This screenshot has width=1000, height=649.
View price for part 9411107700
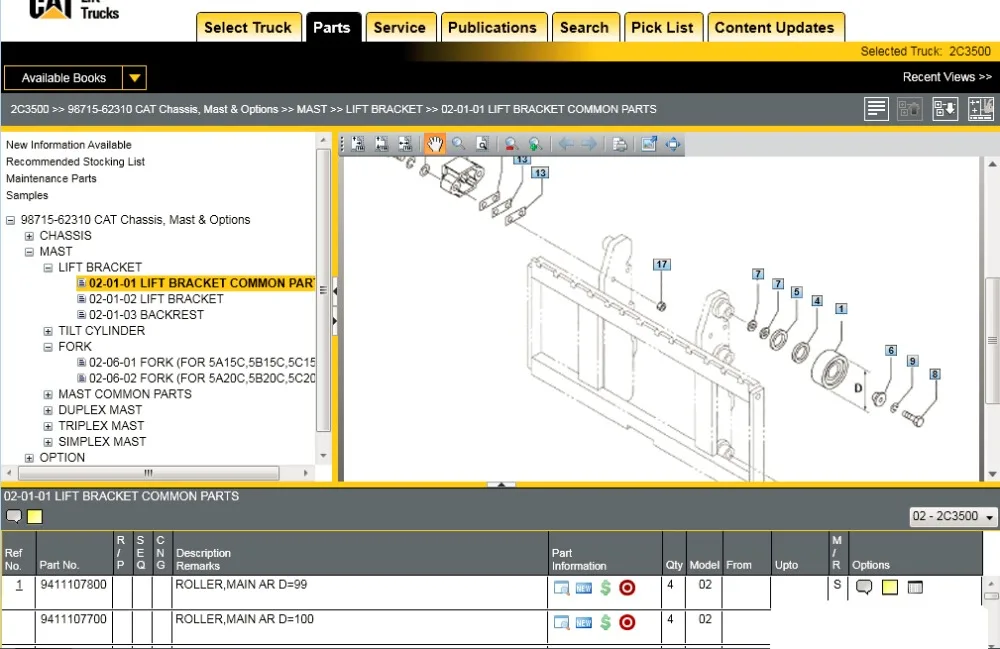click(605, 622)
